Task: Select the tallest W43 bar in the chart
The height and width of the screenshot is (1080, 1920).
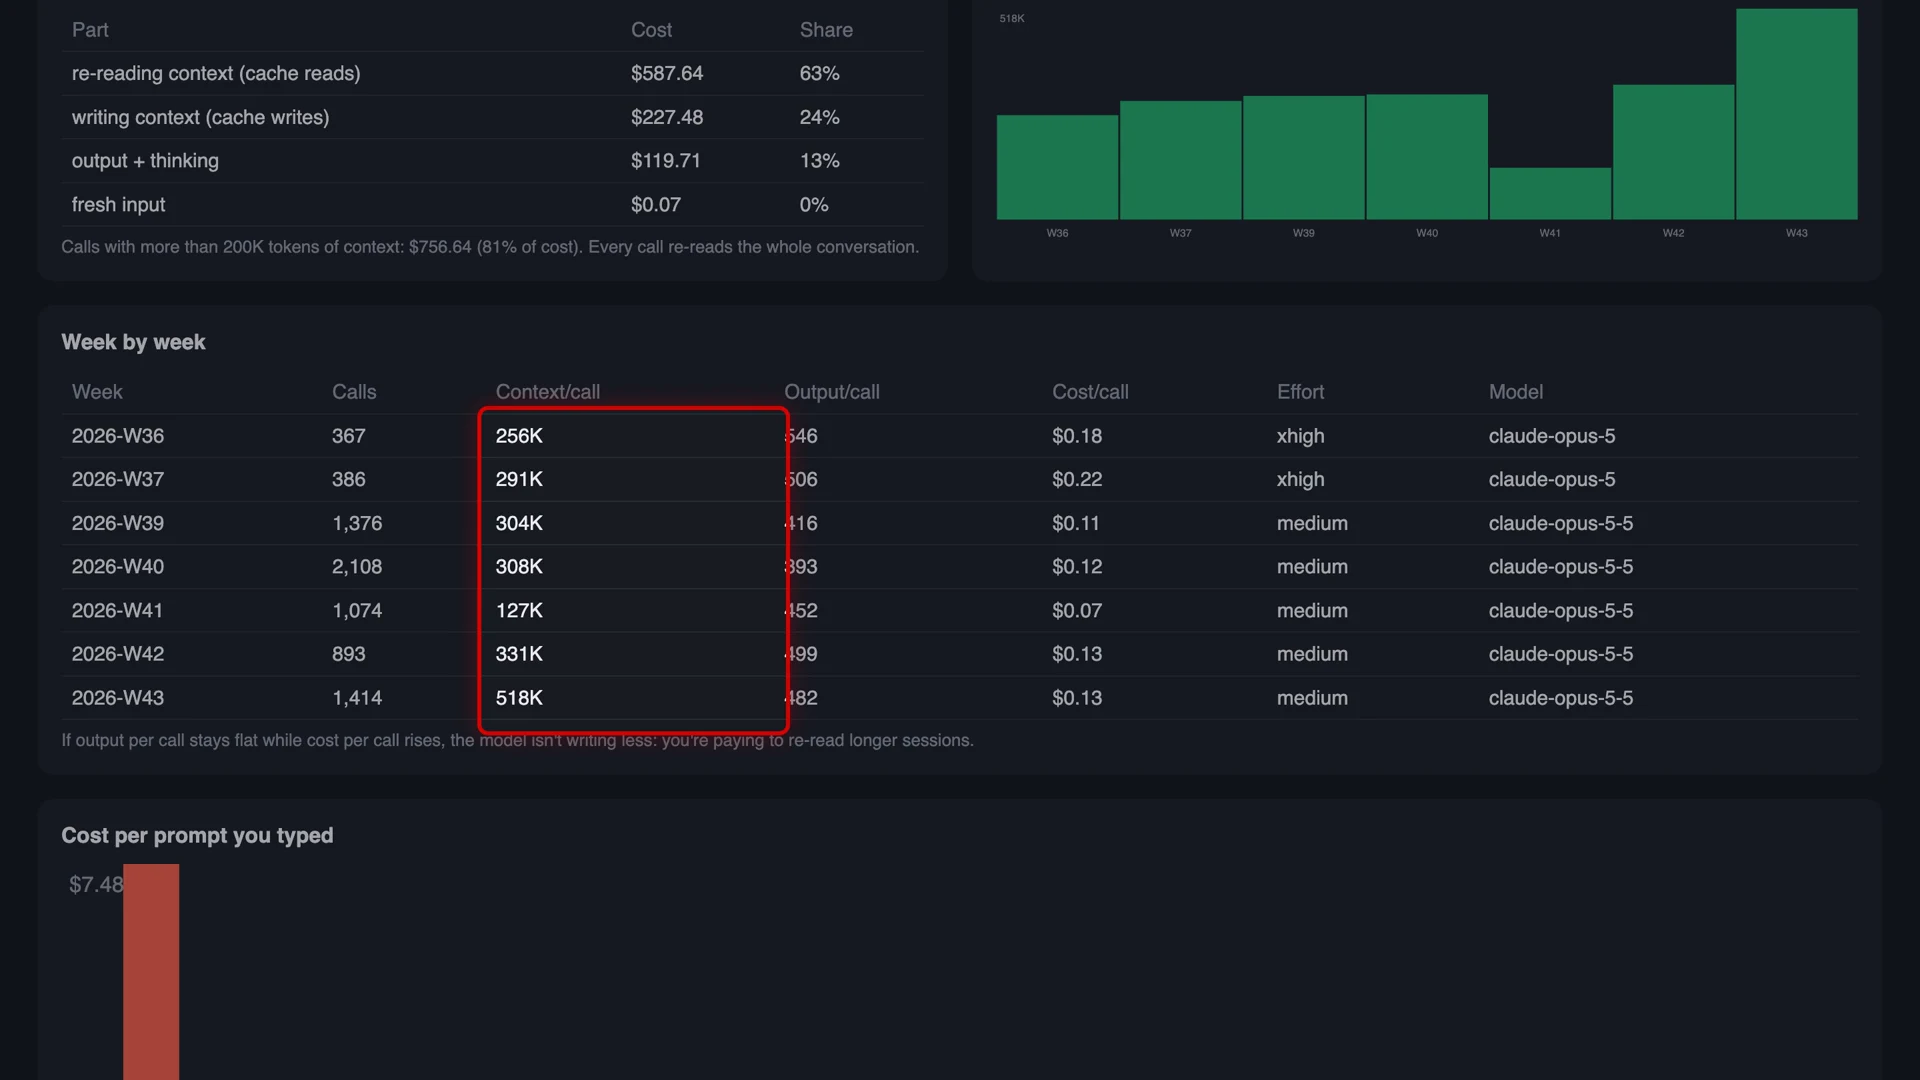Action: point(1797,114)
